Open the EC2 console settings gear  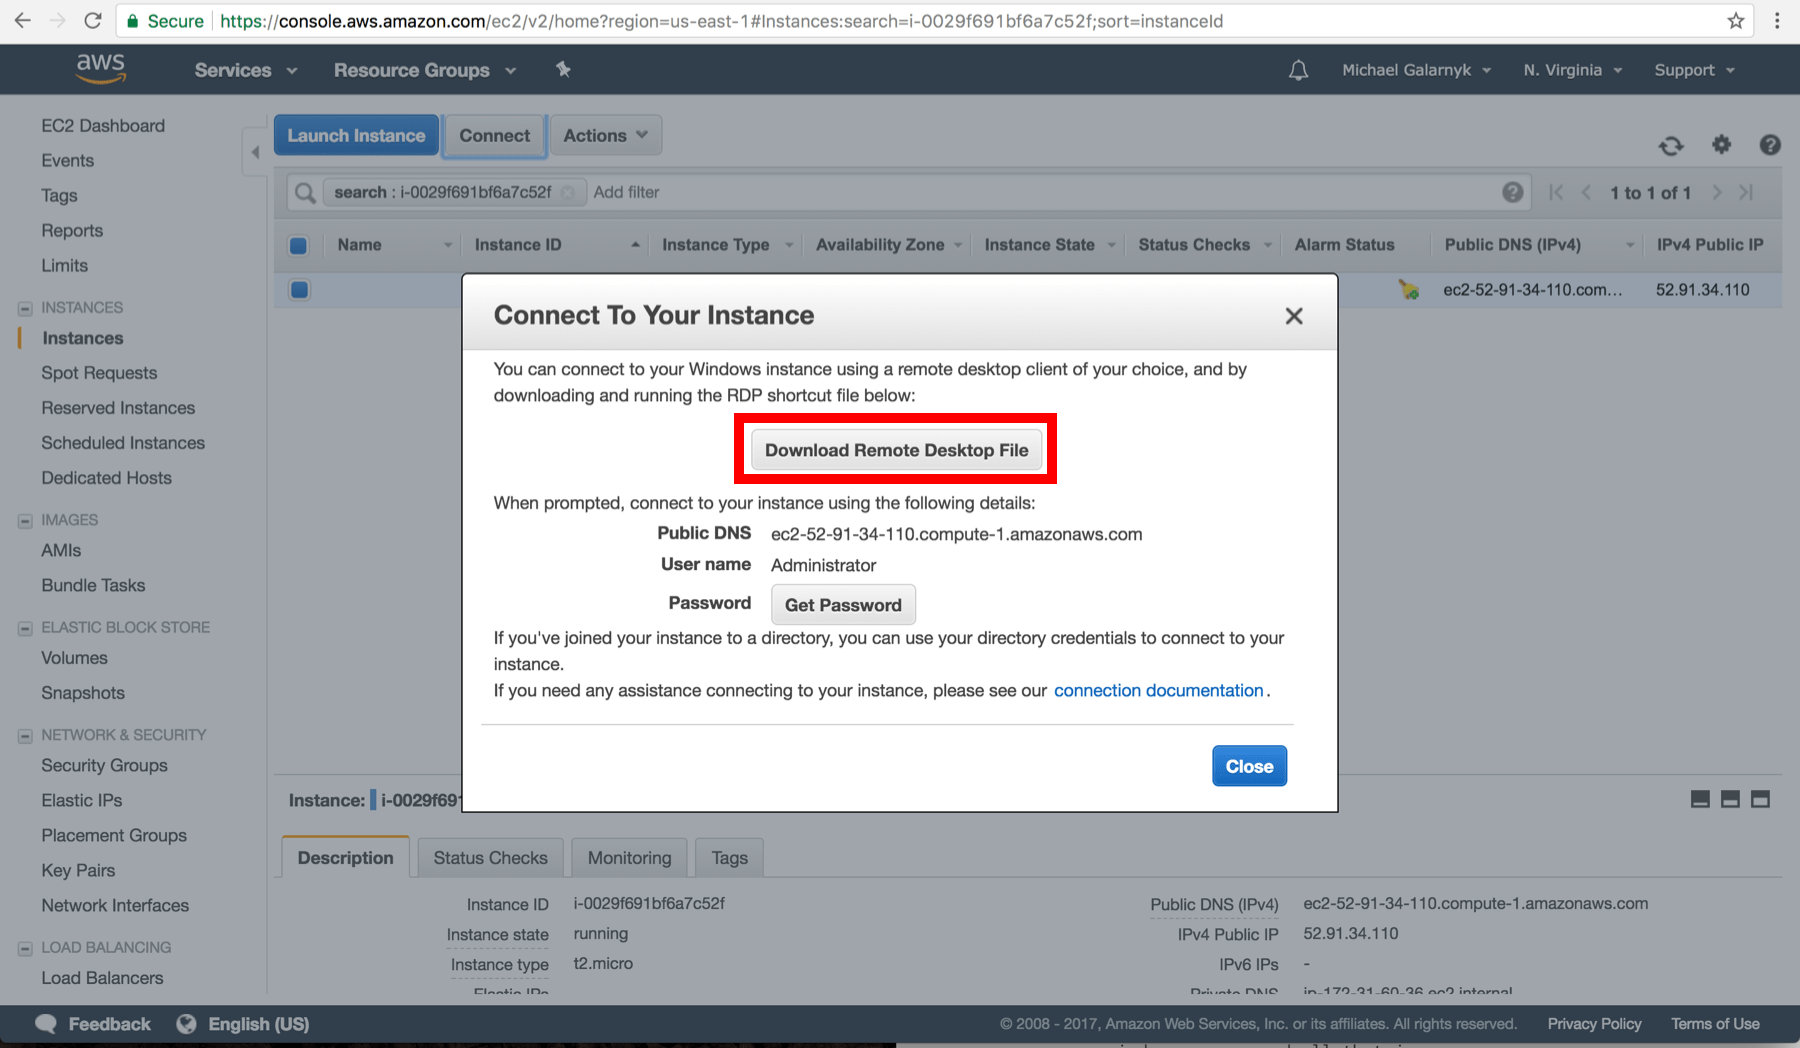coord(1721,145)
